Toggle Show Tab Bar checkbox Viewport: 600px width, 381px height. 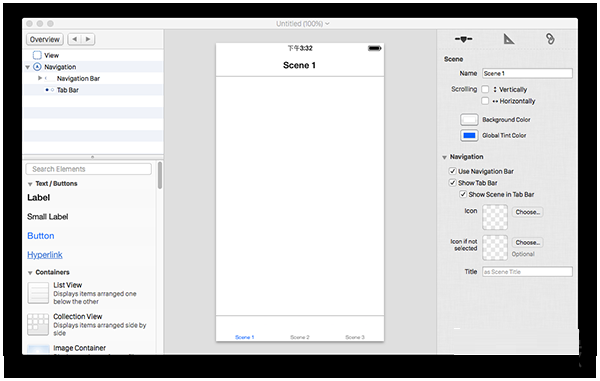click(452, 183)
